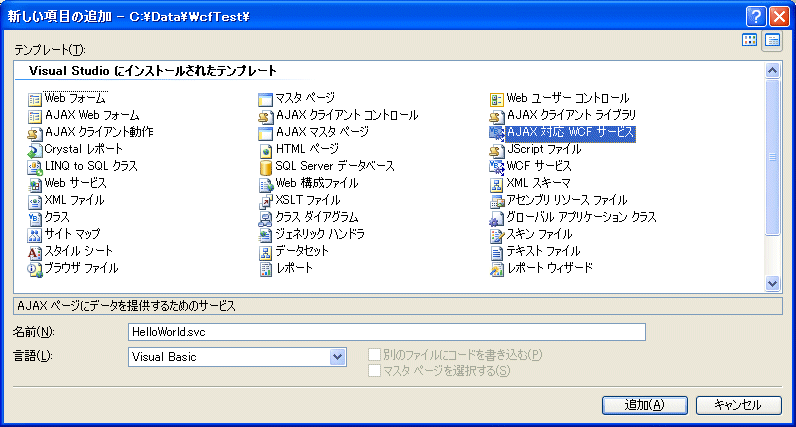Choose the ブラウザ ファイル icon
This screenshot has width=796, height=427.
point(35,270)
